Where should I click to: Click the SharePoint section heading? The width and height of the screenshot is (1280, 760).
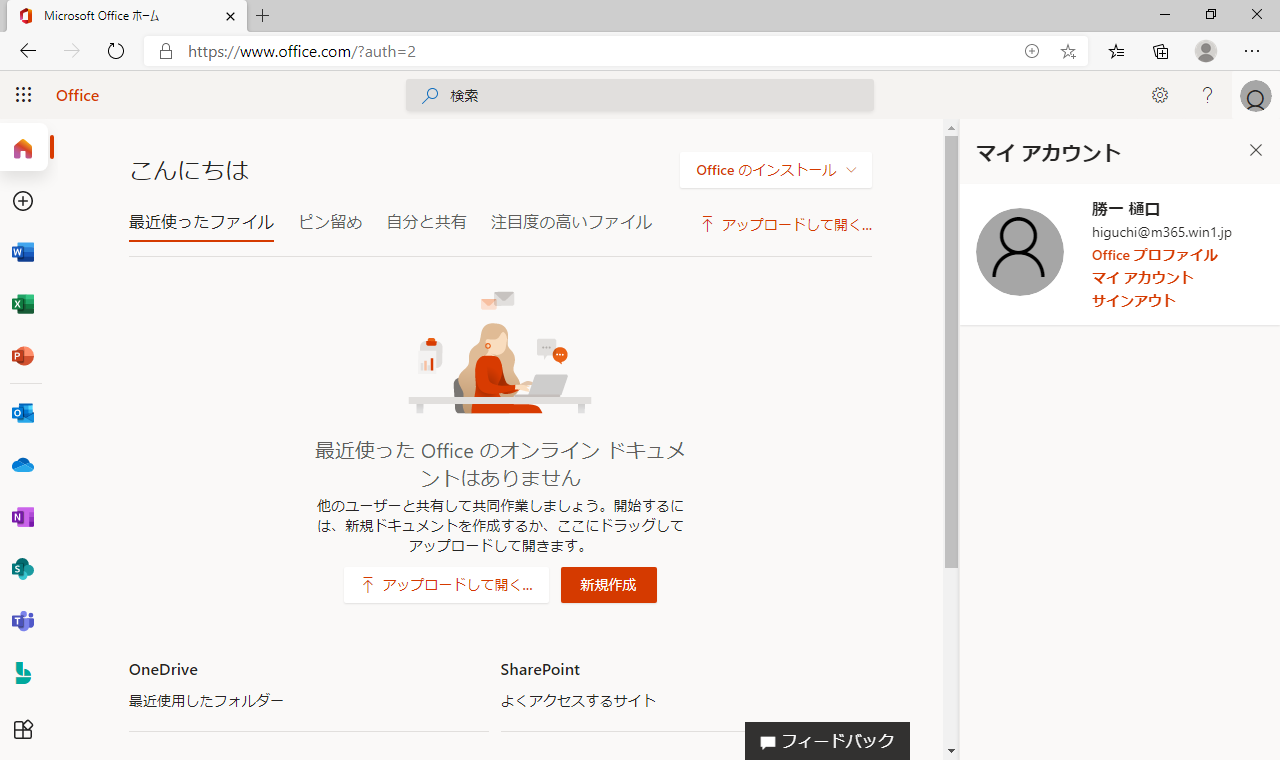[540, 670]
